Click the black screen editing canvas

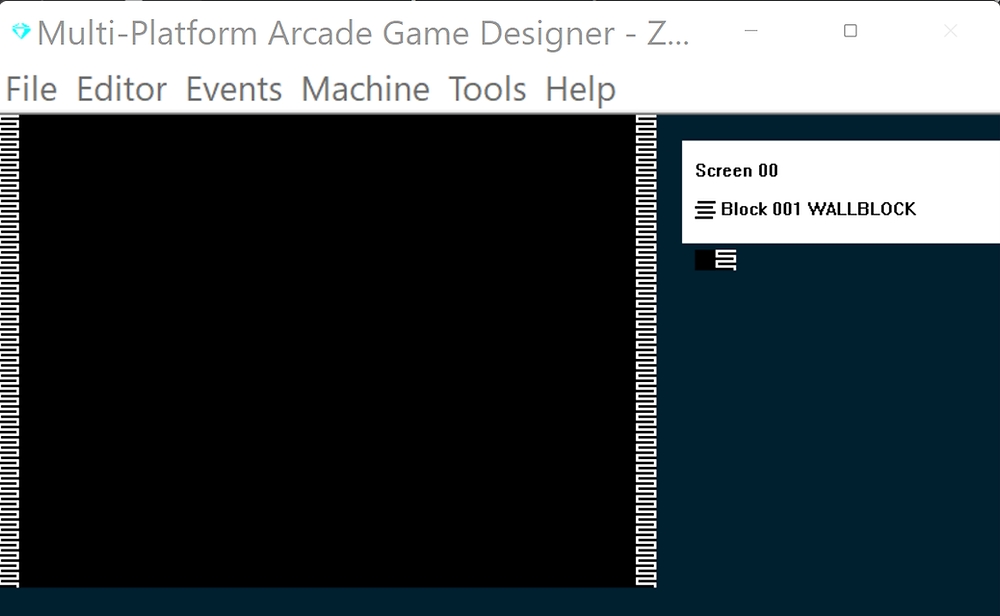(x=328, y=351)
